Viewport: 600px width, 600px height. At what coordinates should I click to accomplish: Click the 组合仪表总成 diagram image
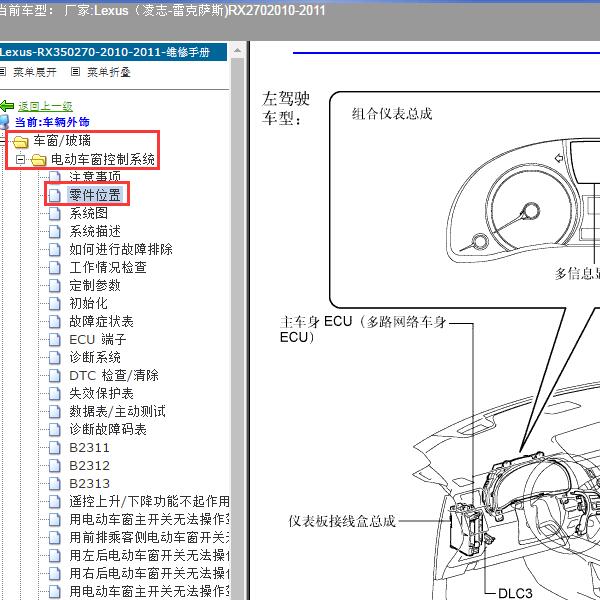pos(524,201)
